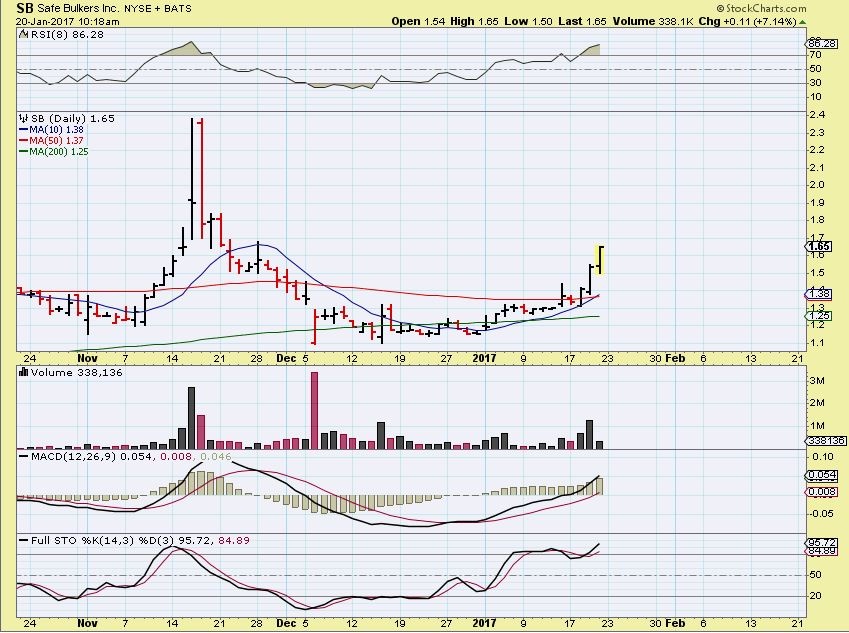Click the tallest pink volume bar in December

click(x=314, y=410)
